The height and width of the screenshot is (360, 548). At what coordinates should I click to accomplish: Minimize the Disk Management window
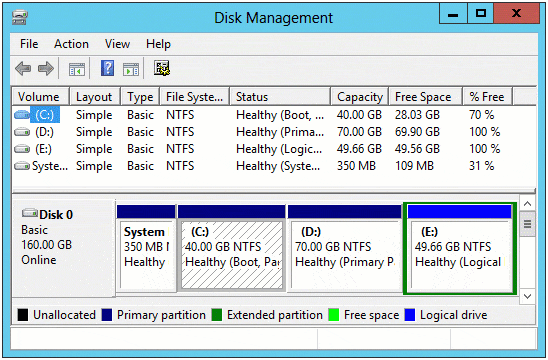pyautogui.click(x=453, y=14)
